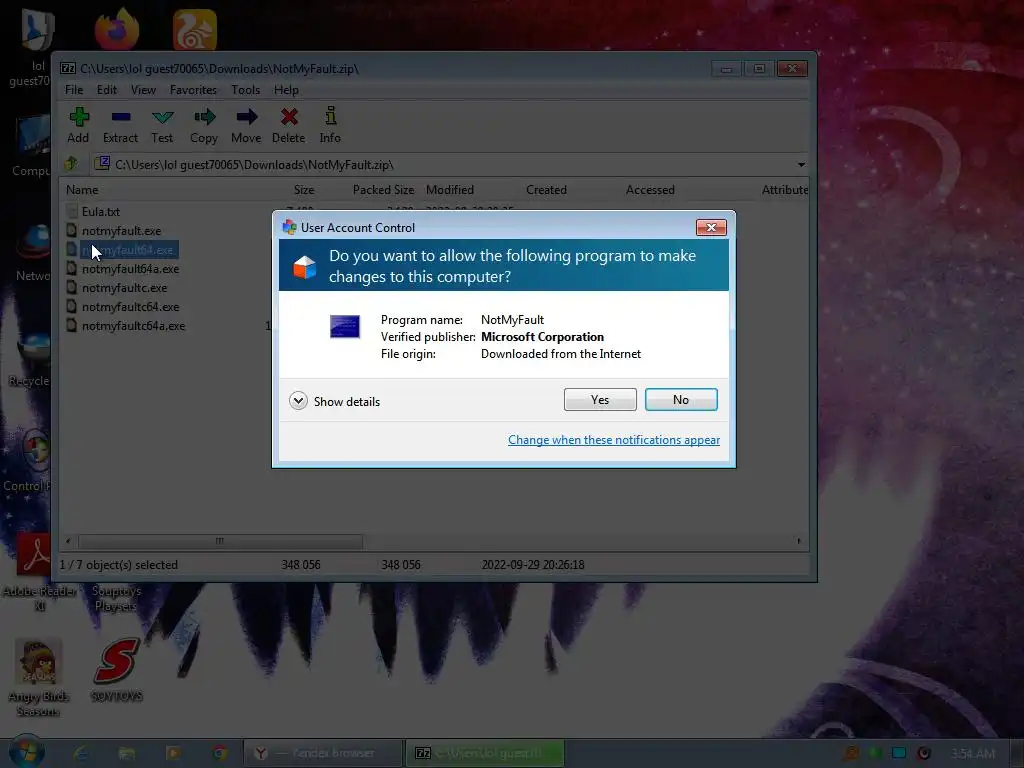Select notmyfault.exe in the file list
1024x768 pixels.
(121, 231)
